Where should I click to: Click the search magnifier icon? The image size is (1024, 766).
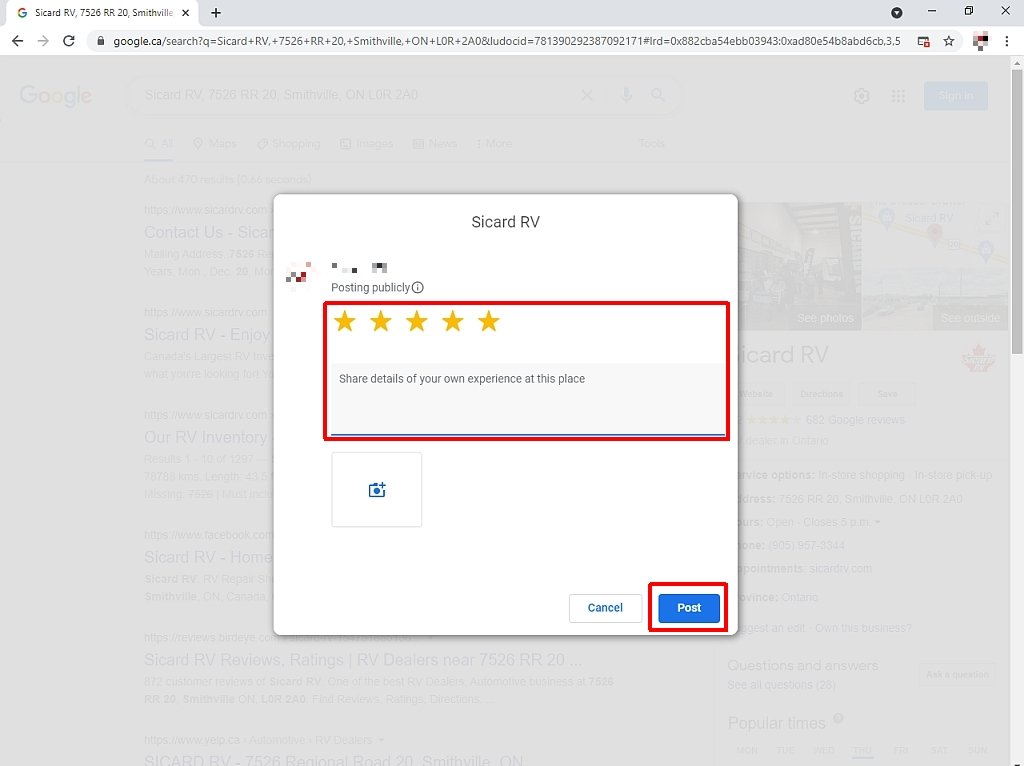tap(658, 95)
